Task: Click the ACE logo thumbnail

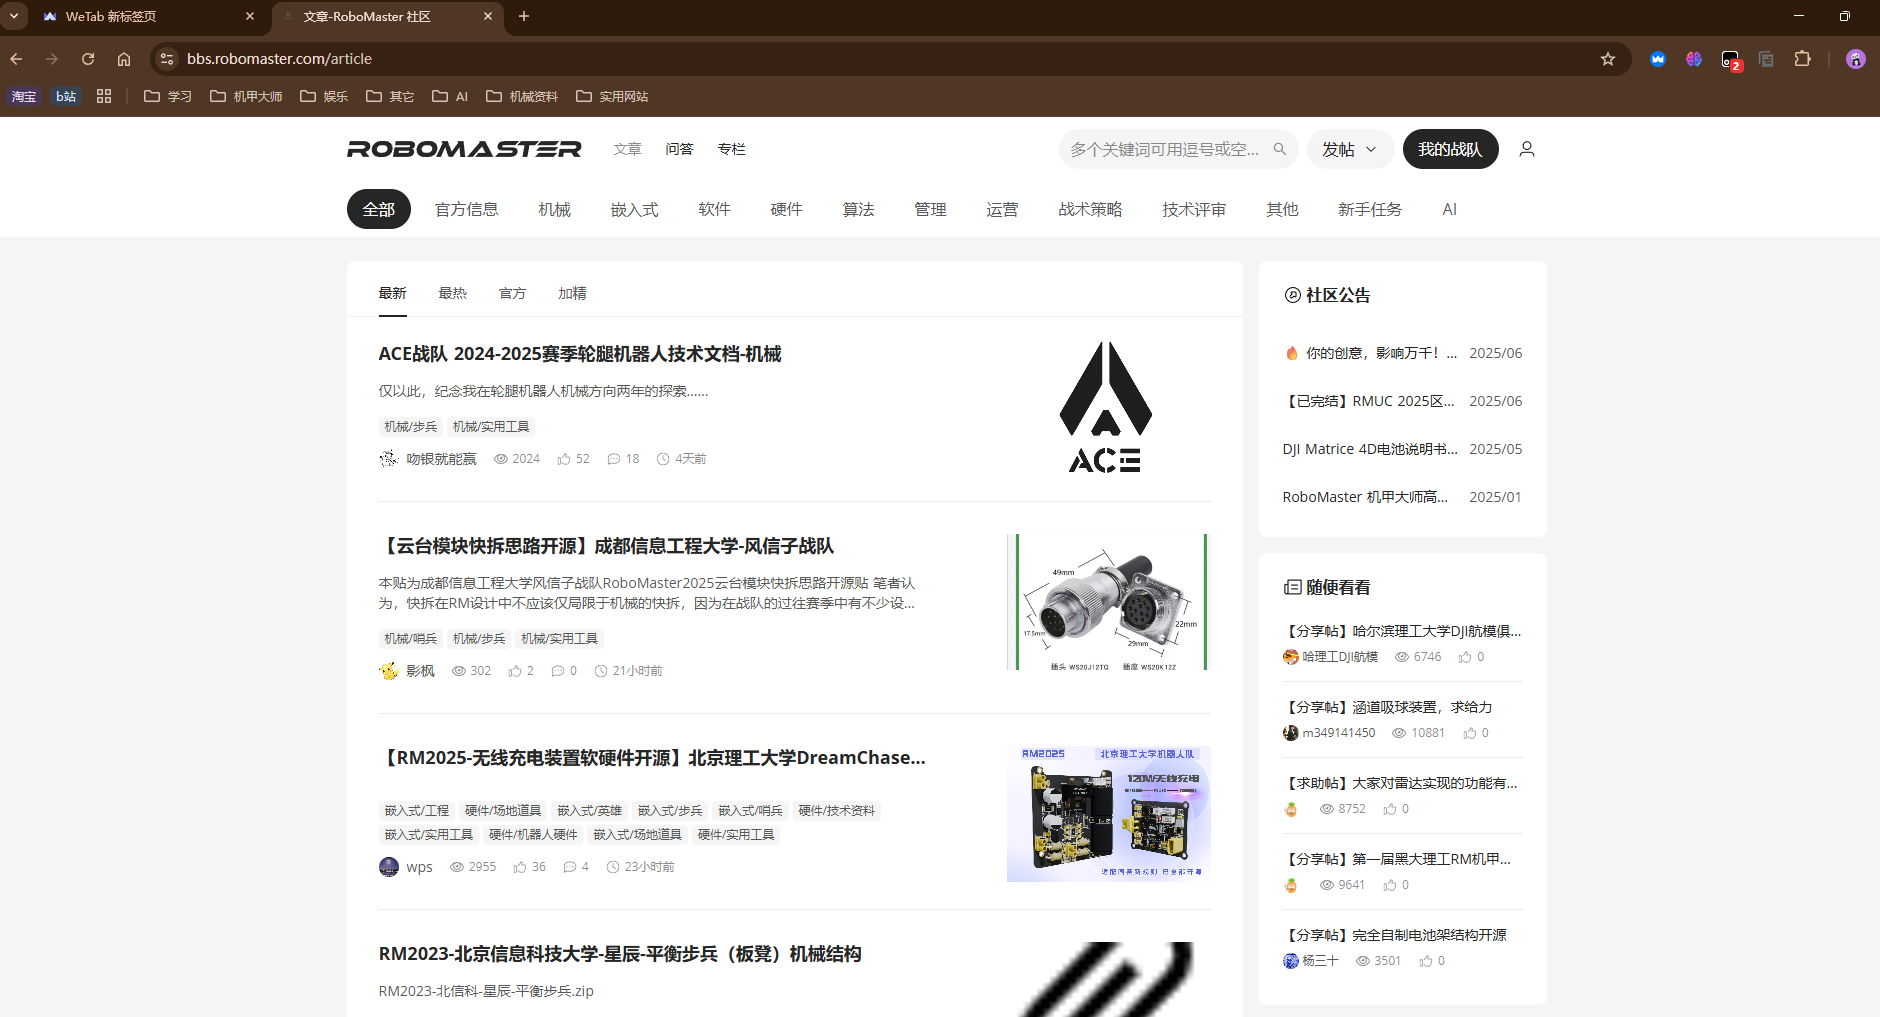Action: 1105,407
